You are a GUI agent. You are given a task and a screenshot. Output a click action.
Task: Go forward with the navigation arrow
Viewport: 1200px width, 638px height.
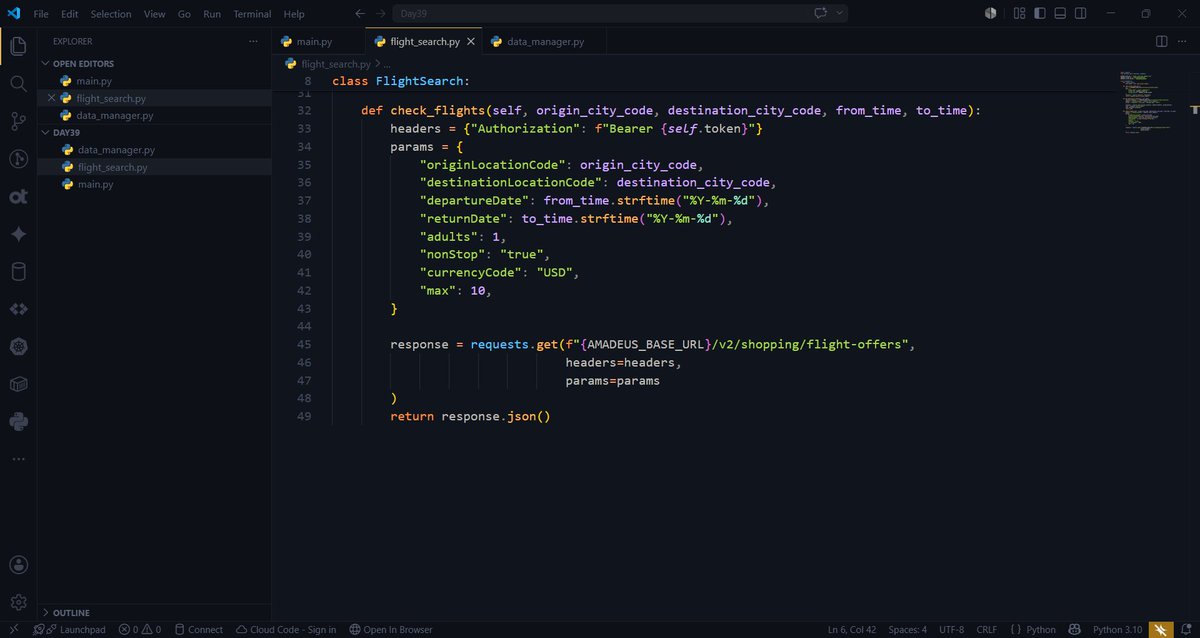(x=381, y=14)
